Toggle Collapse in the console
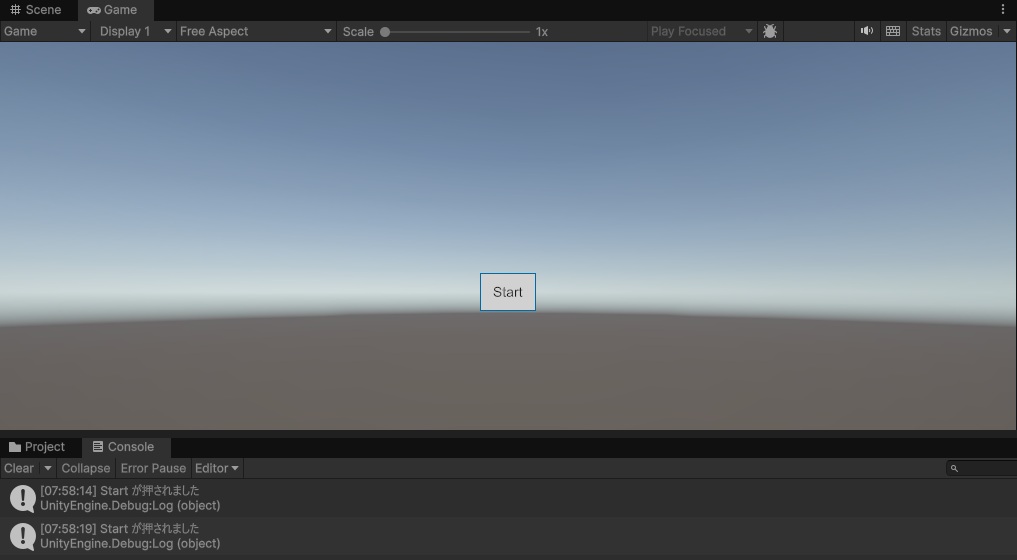 [86, 468]
